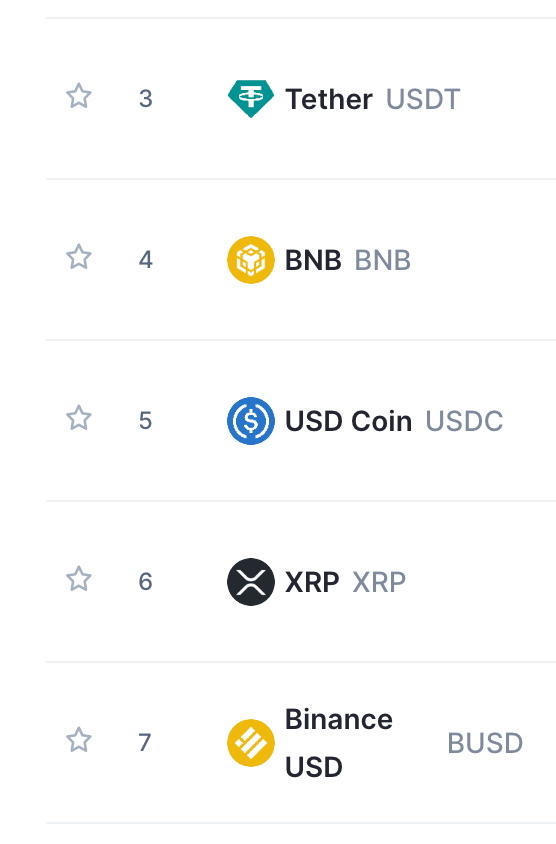Toggle the watchlist star for BNB
The width and height of the screenshot is (556, 844).
click(79, 257)
